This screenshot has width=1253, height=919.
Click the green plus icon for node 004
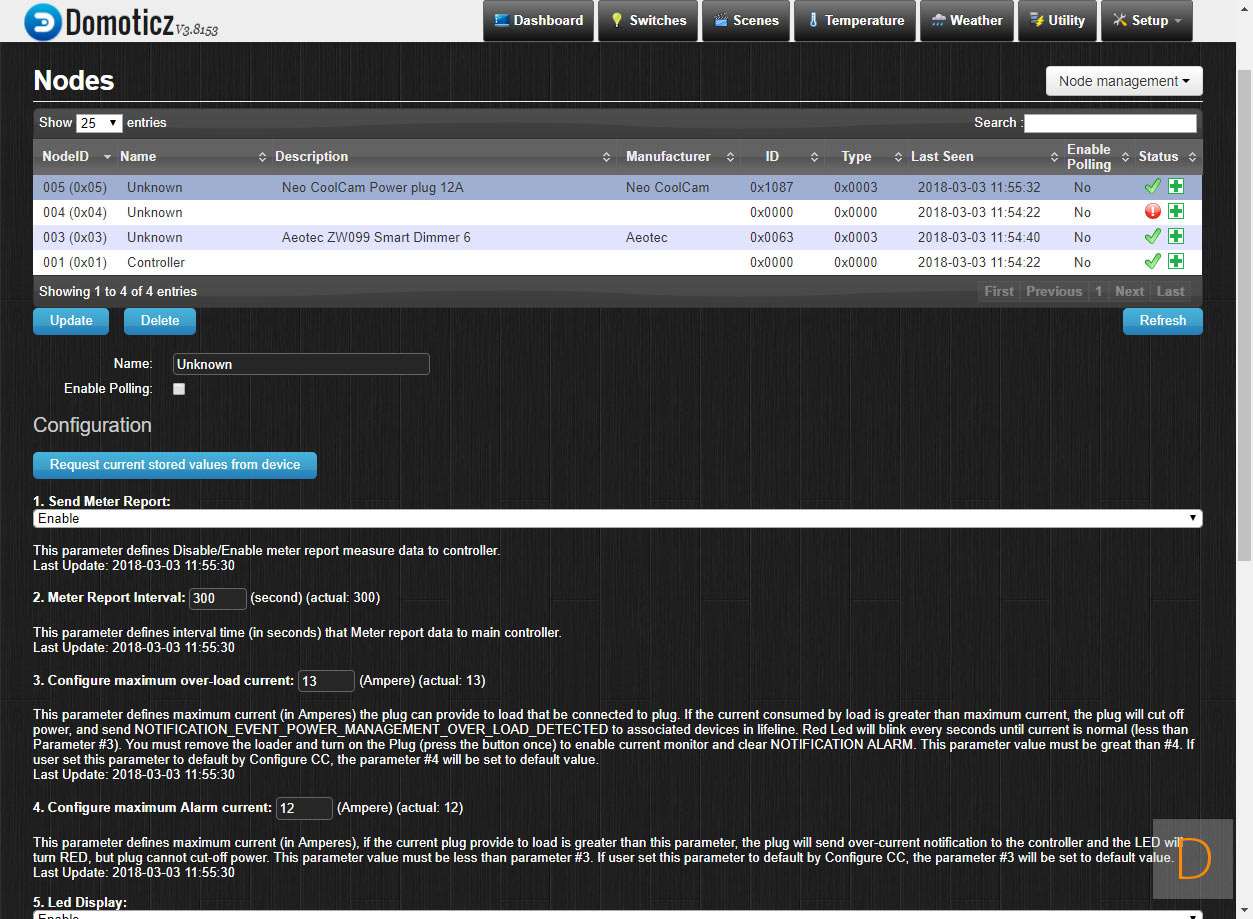(1176, 212)
